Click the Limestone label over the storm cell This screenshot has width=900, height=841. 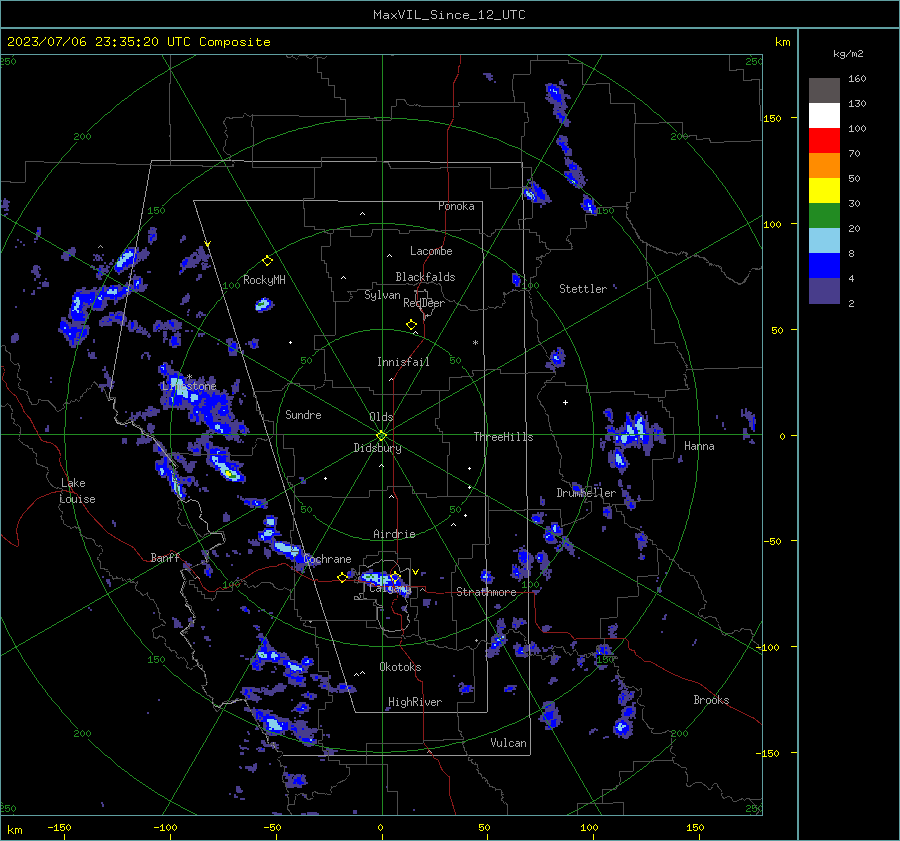pyautogui.click(x=189, y=386)
